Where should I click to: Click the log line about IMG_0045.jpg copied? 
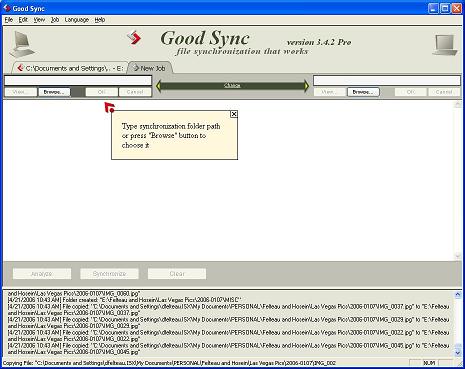(228, 349)
